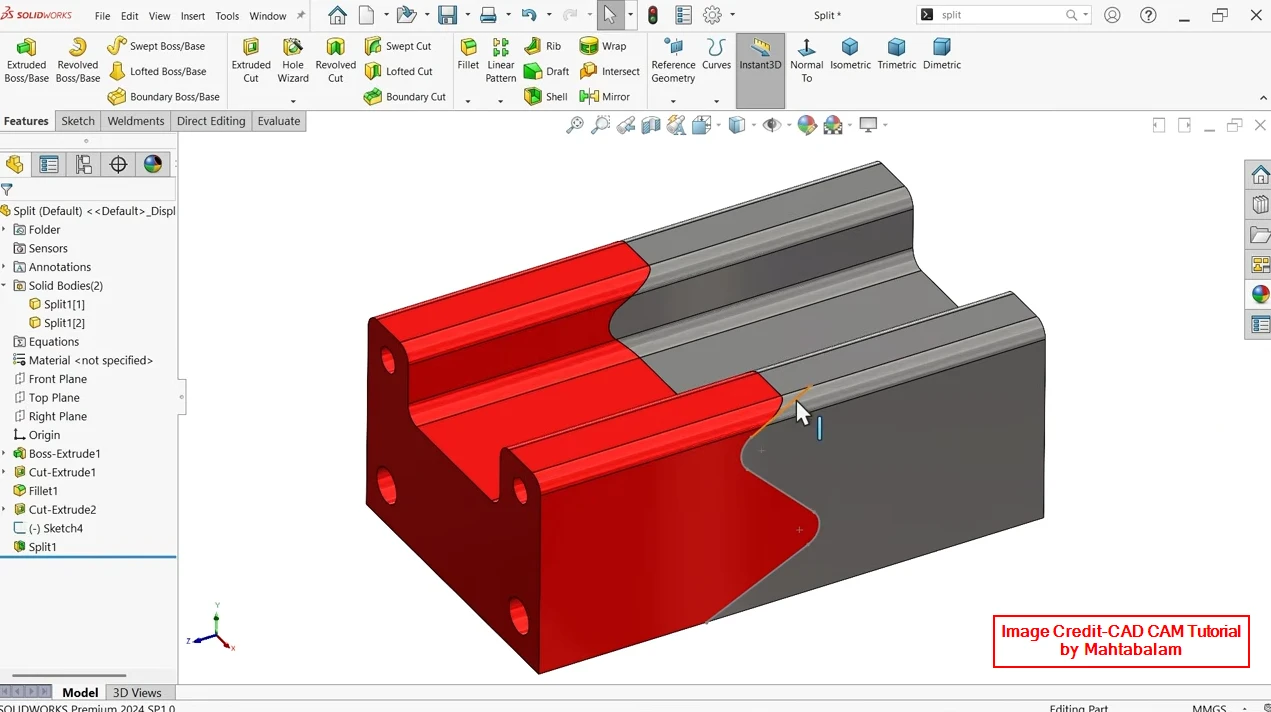1271x712 pixels.
Task: Start the Fillet tool
Action: point(468,55)
